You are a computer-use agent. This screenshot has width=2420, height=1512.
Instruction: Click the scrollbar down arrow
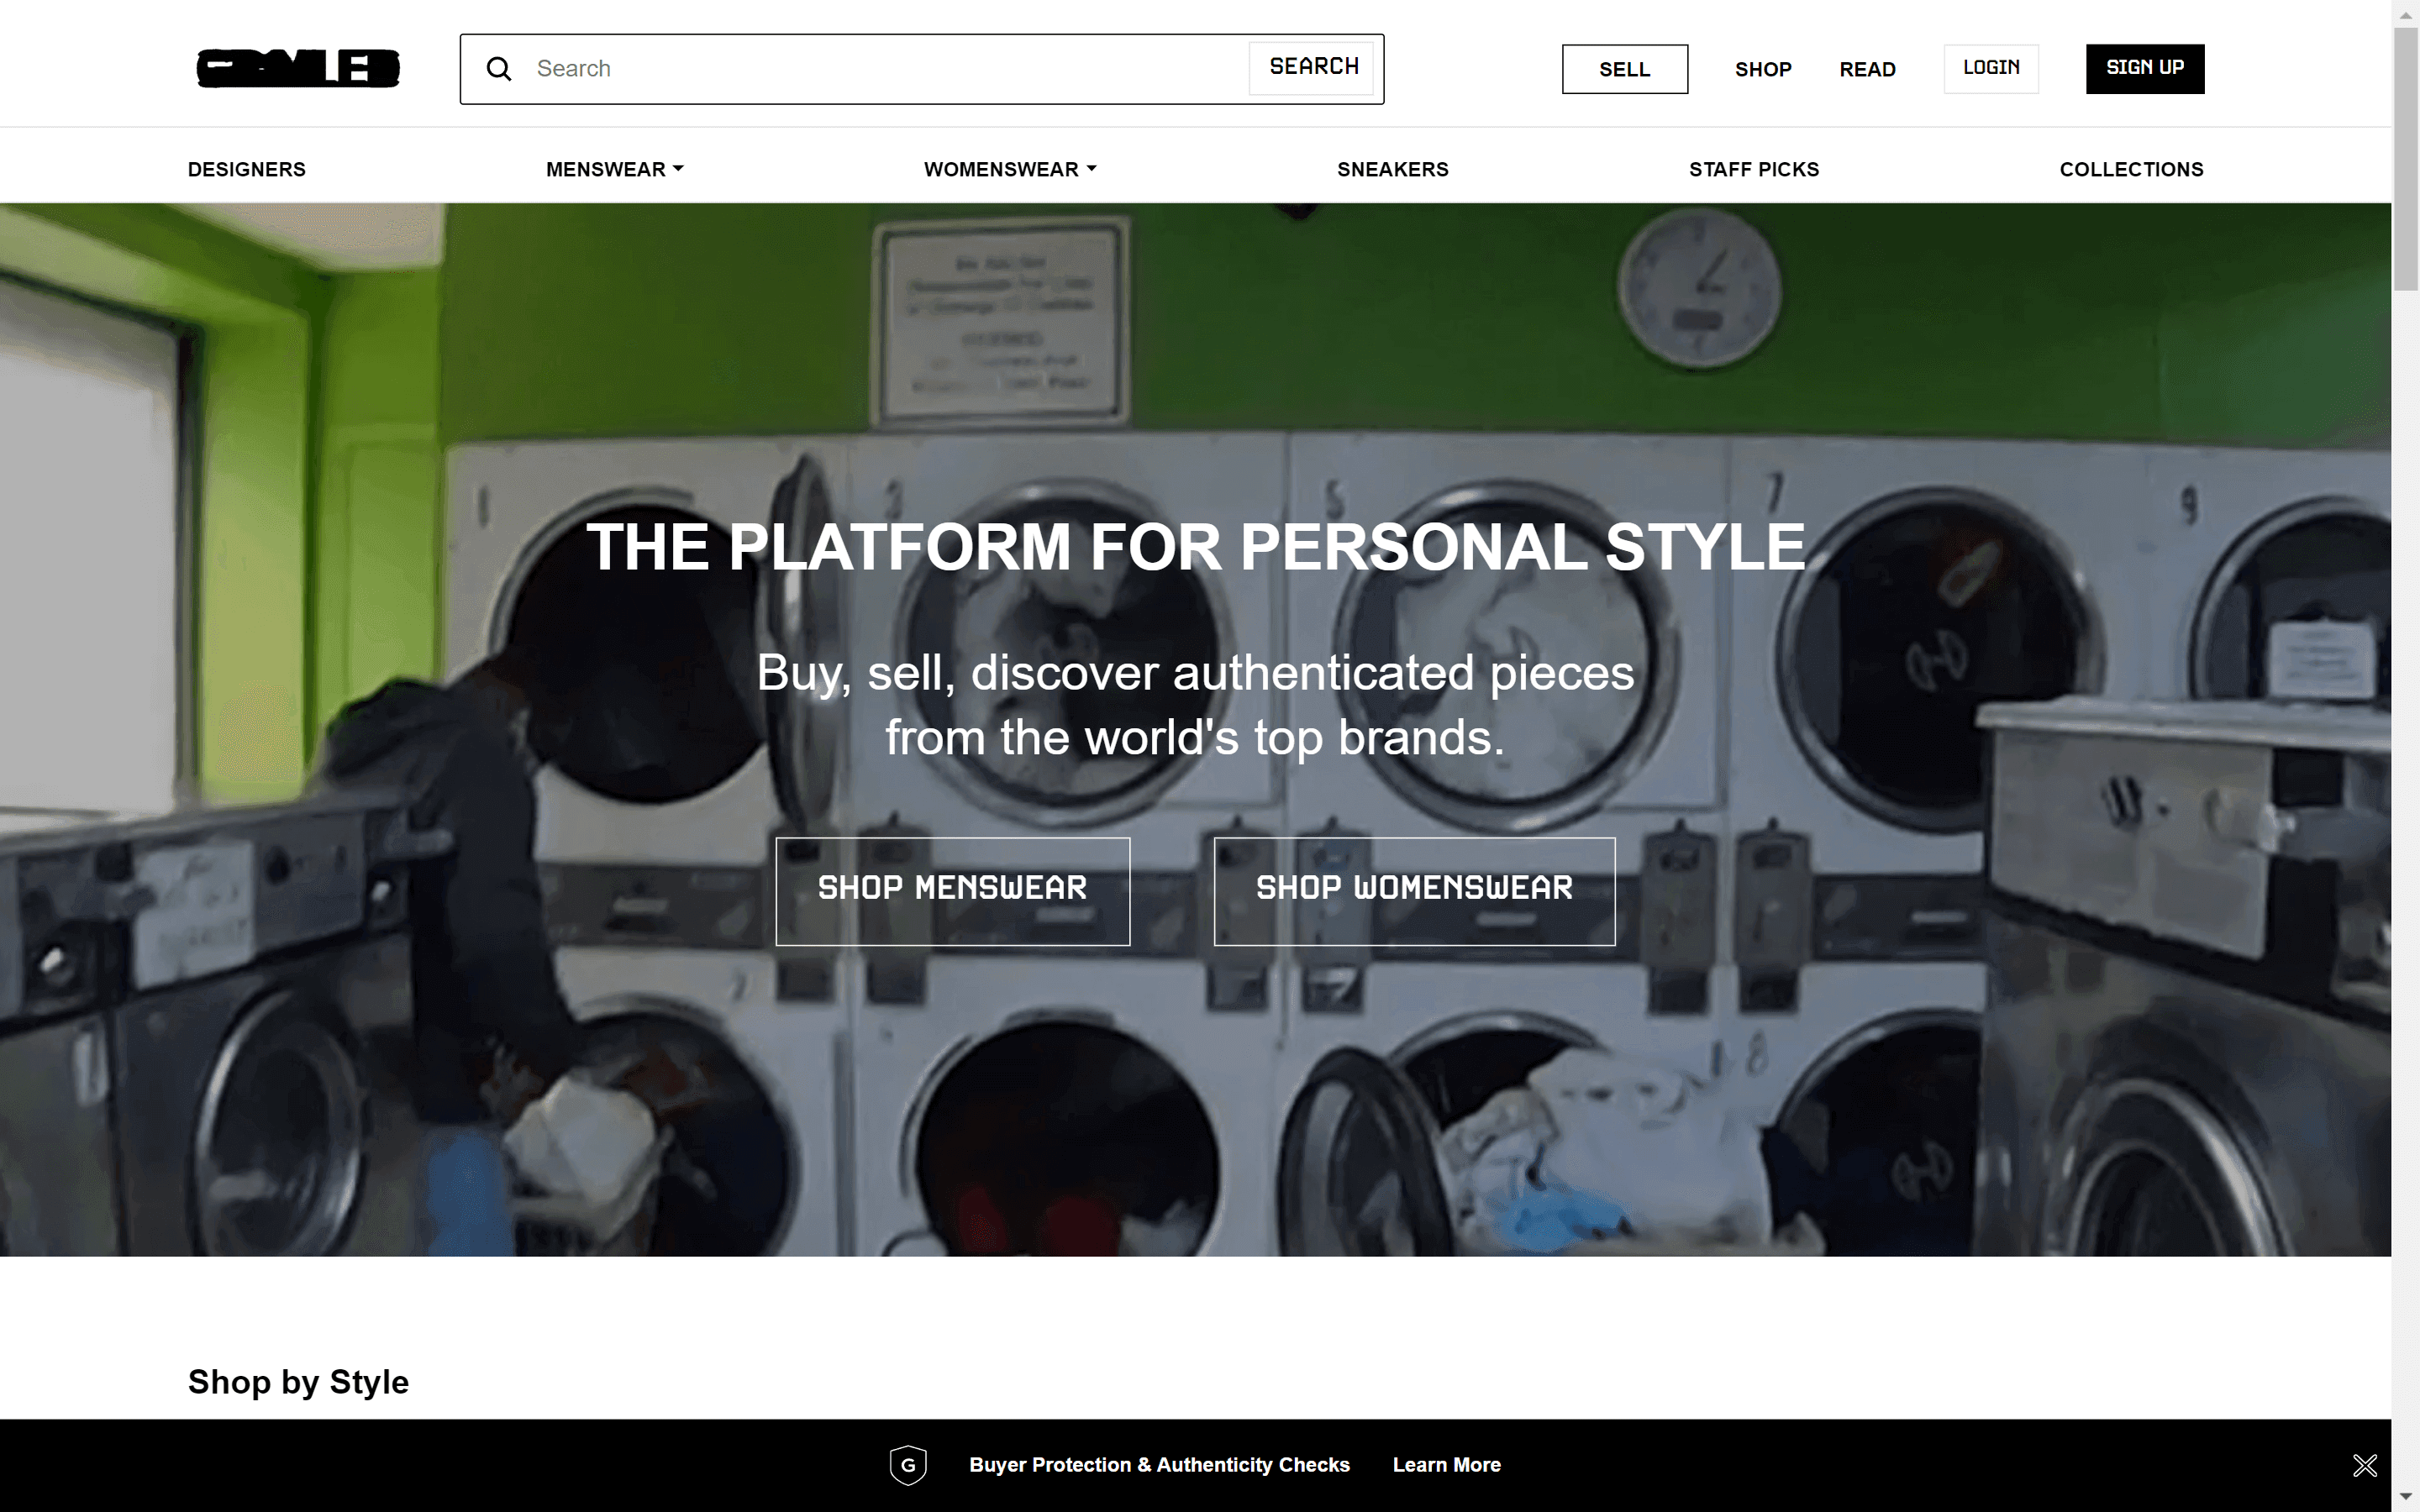pos(2406,1497)
